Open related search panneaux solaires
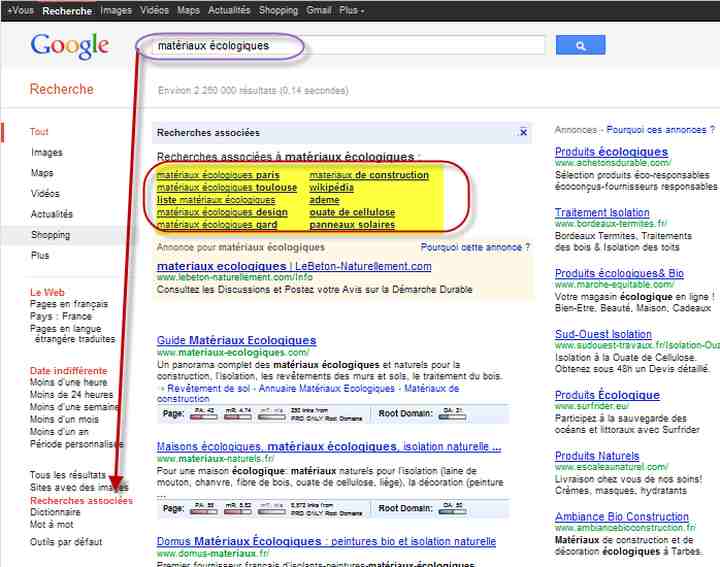Viewport: 720px width, 567px height. (x=352, y=225)
